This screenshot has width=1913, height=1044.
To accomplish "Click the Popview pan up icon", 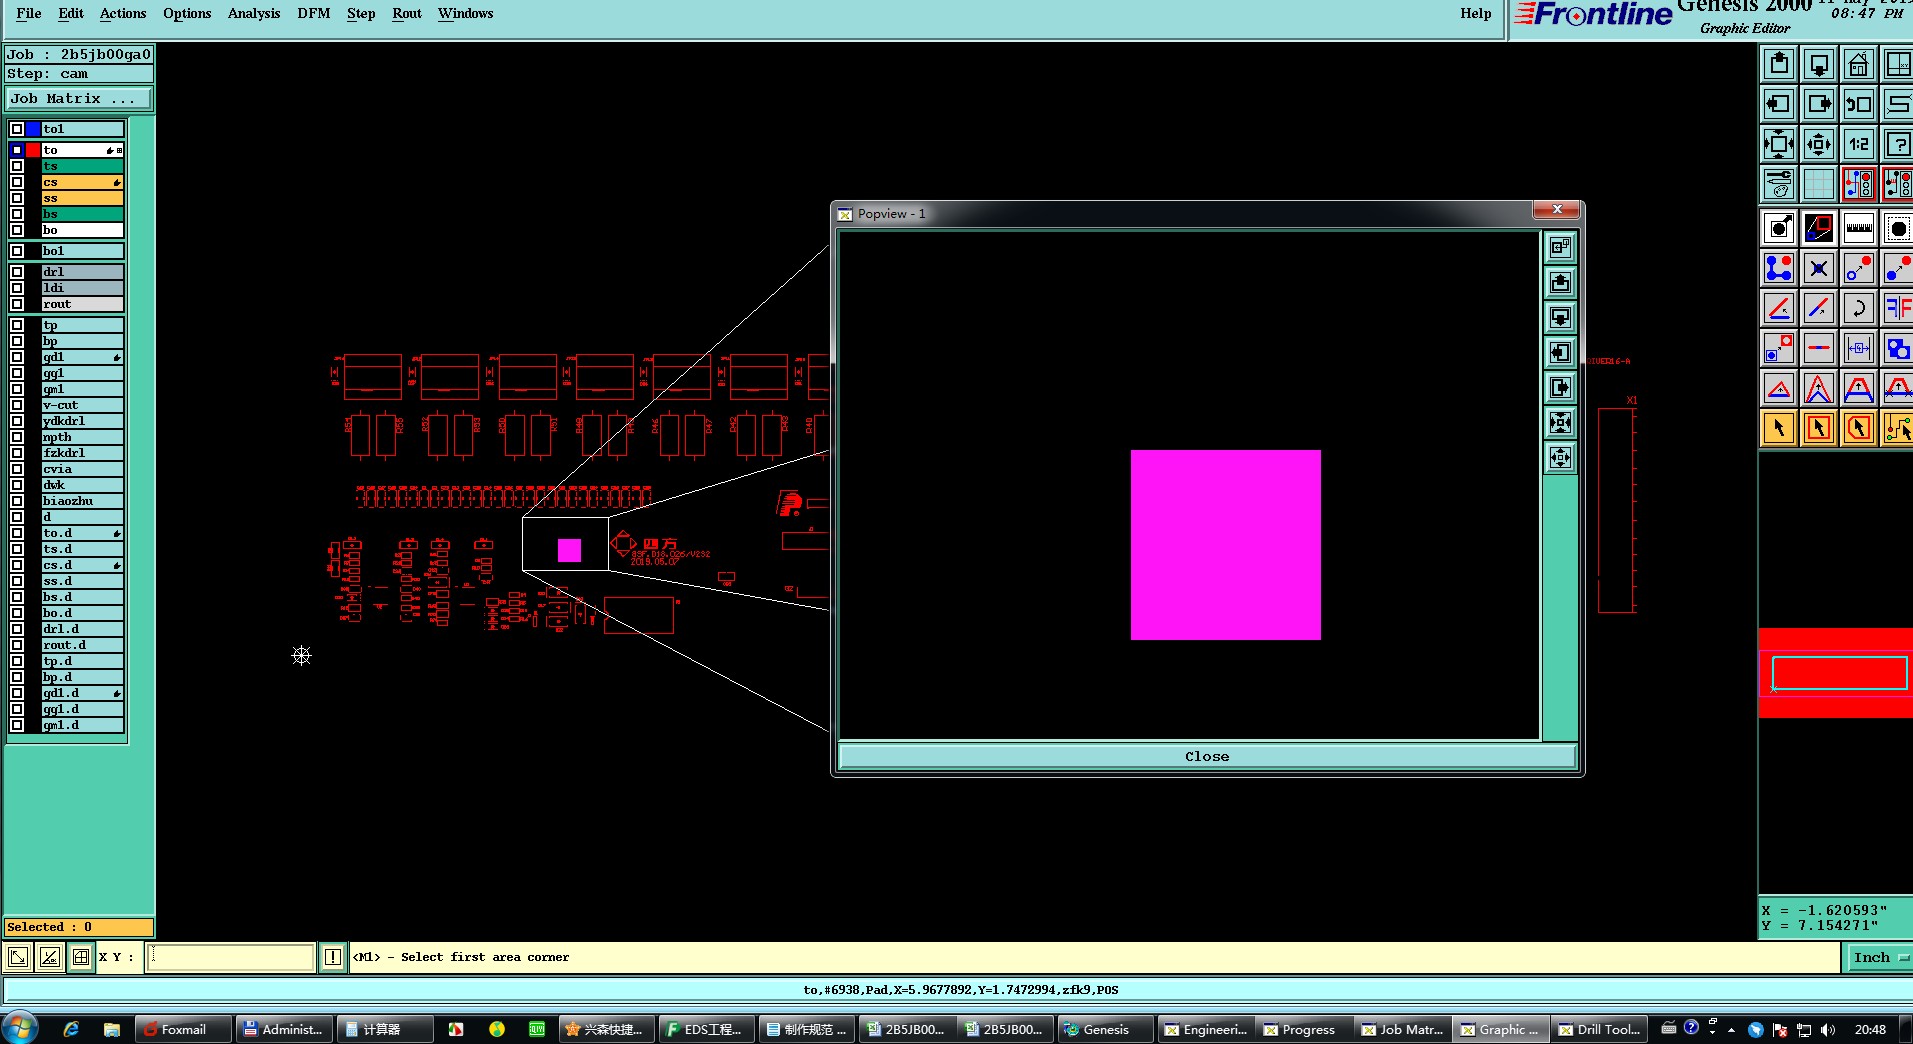I will point(1560,283).
